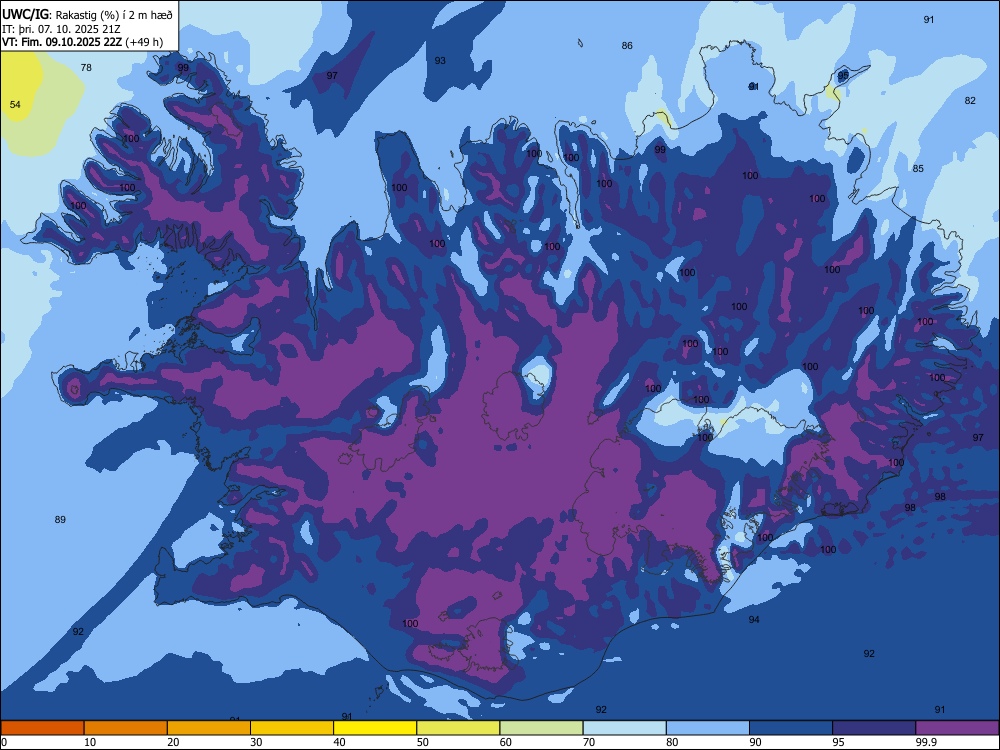Image resolution: width=1000 pixels, height=750 pixels.
Task: Click the legend tick label '30'
Action: tap(256, 742)
